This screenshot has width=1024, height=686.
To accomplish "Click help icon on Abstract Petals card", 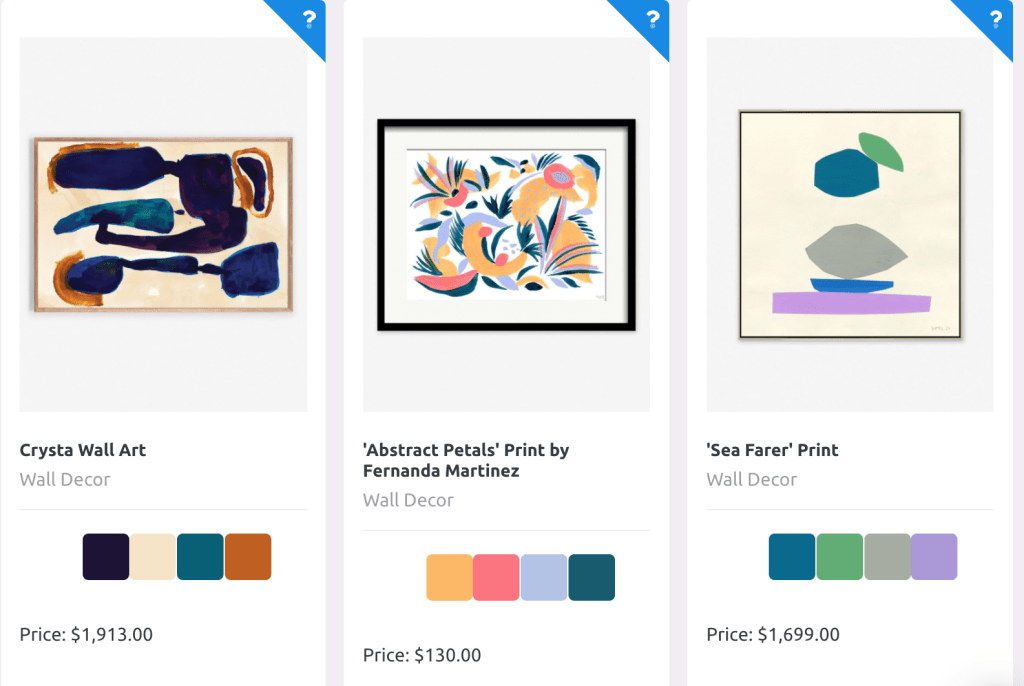I will [653, 19].
